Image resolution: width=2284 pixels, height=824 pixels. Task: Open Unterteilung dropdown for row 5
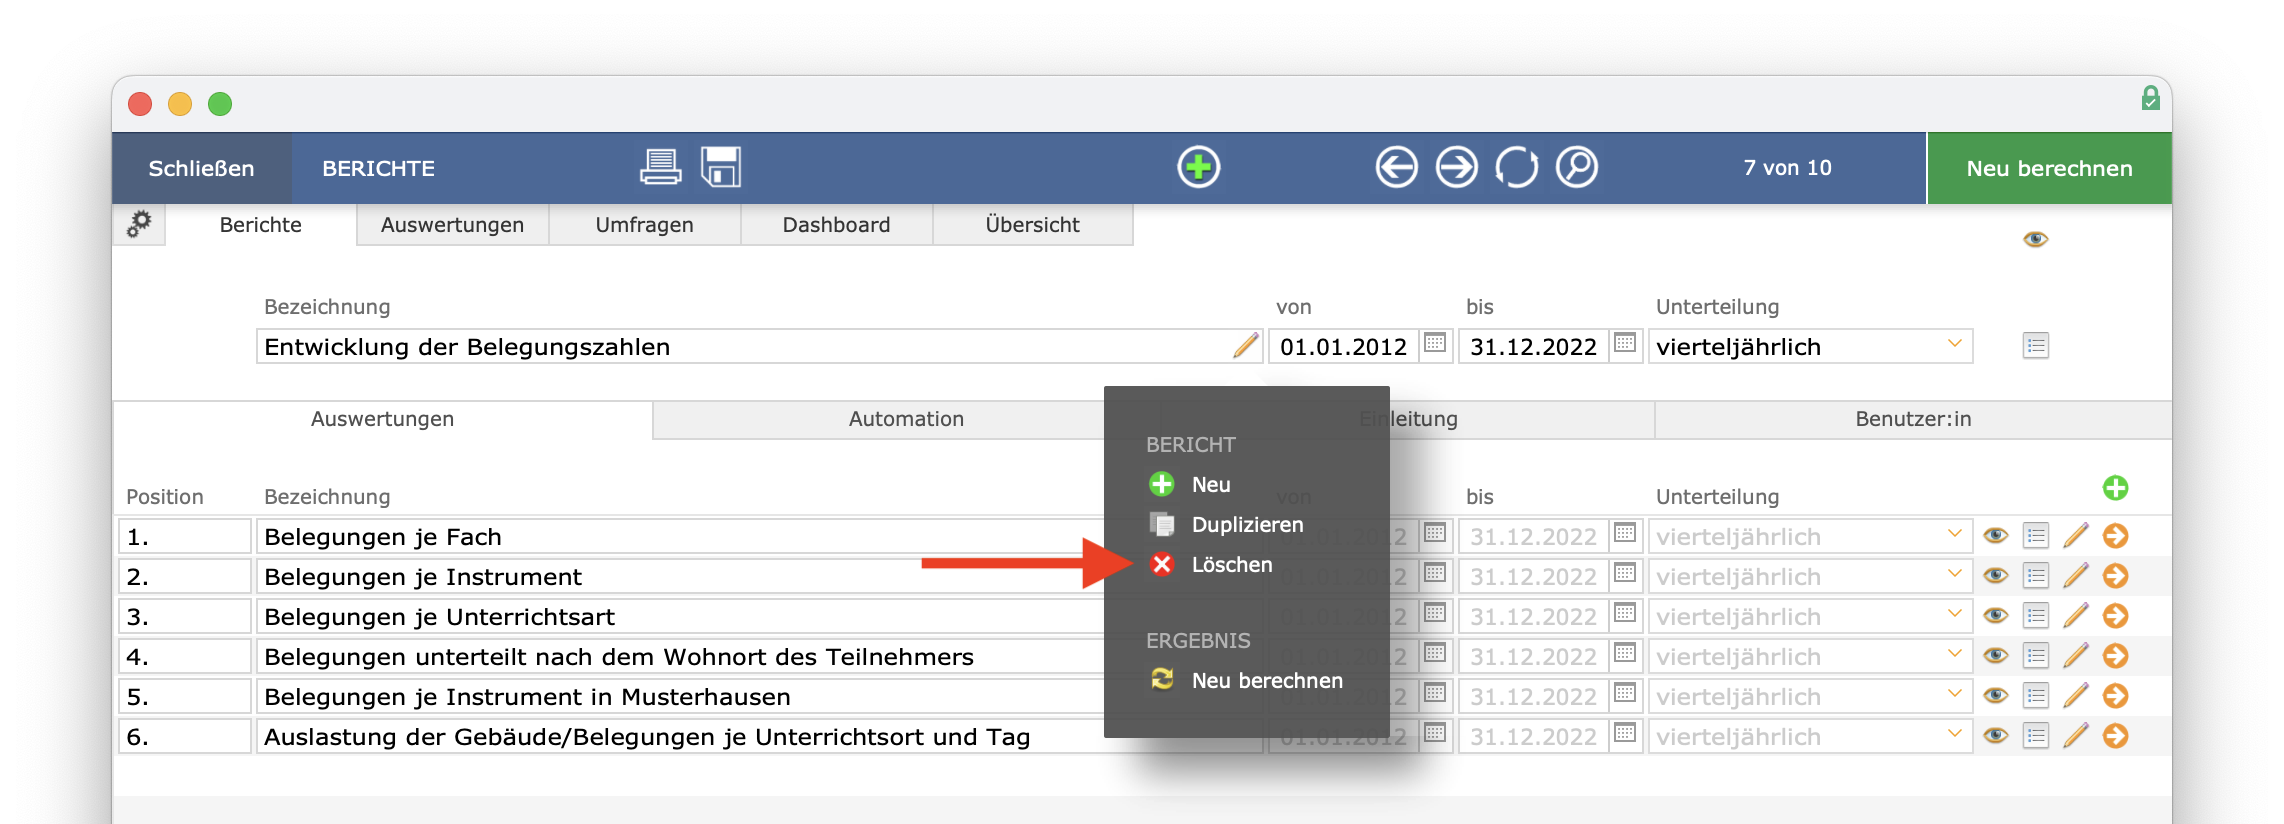click(x=1810, y=697)
